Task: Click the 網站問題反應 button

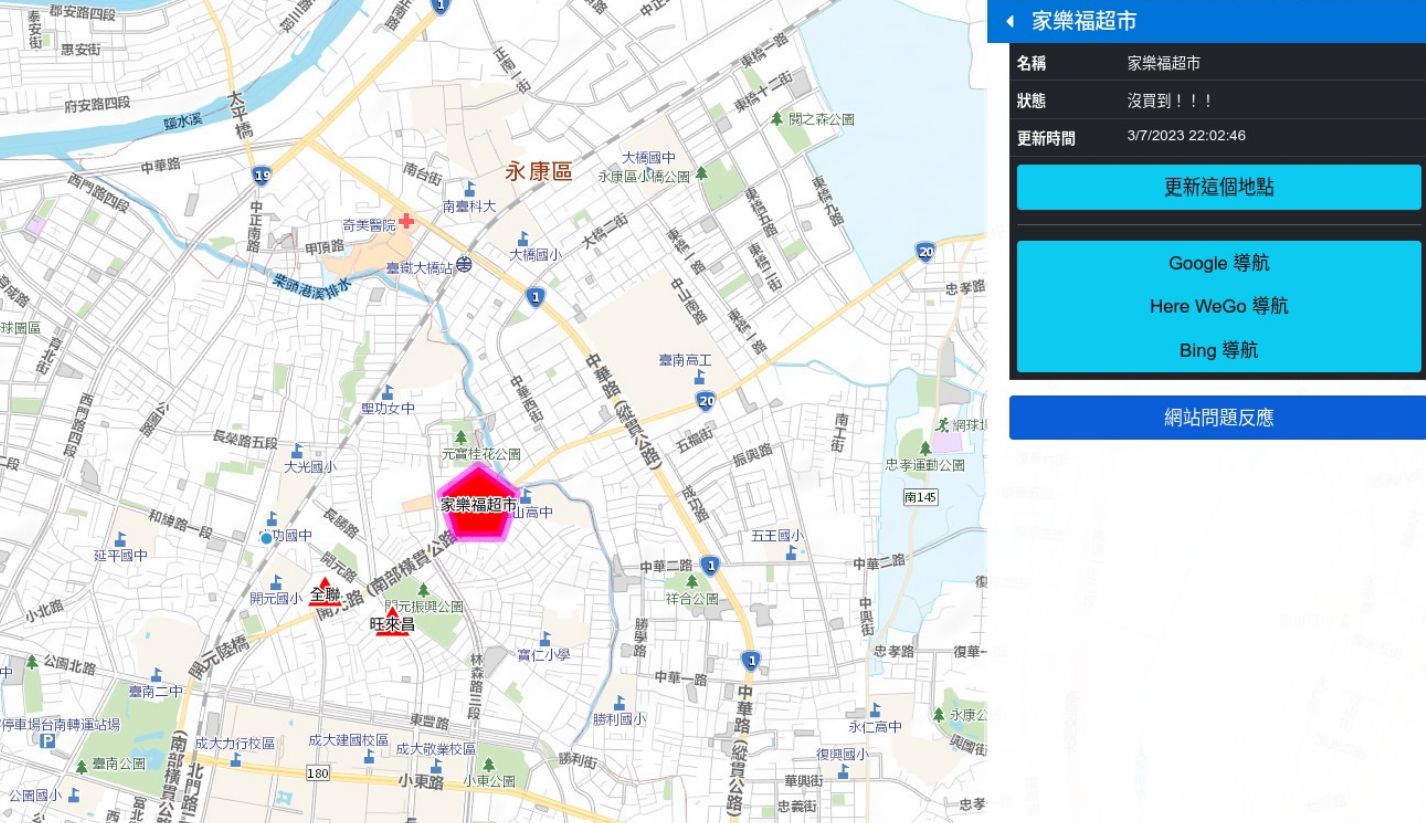Action: click(1217, 417)
